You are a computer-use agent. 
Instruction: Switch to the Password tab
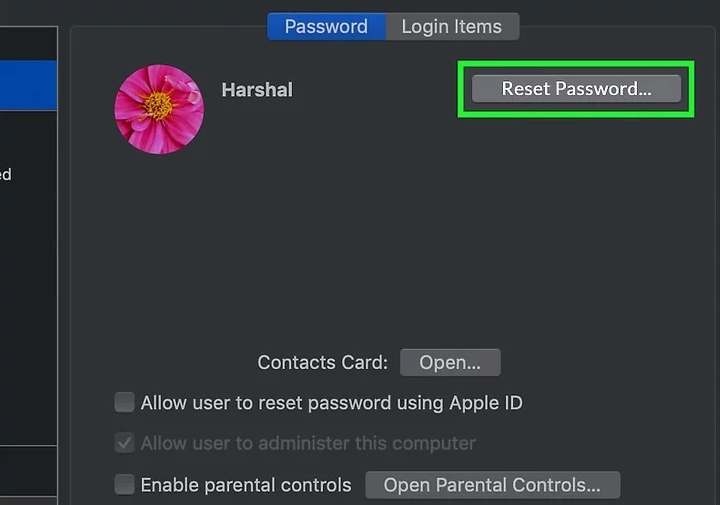click(326, 27)
